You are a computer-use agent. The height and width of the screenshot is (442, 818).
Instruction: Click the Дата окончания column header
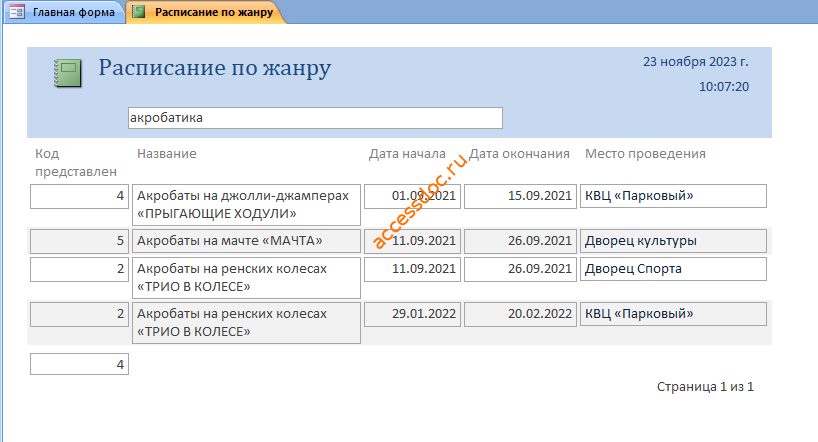[x=519, y=154]
